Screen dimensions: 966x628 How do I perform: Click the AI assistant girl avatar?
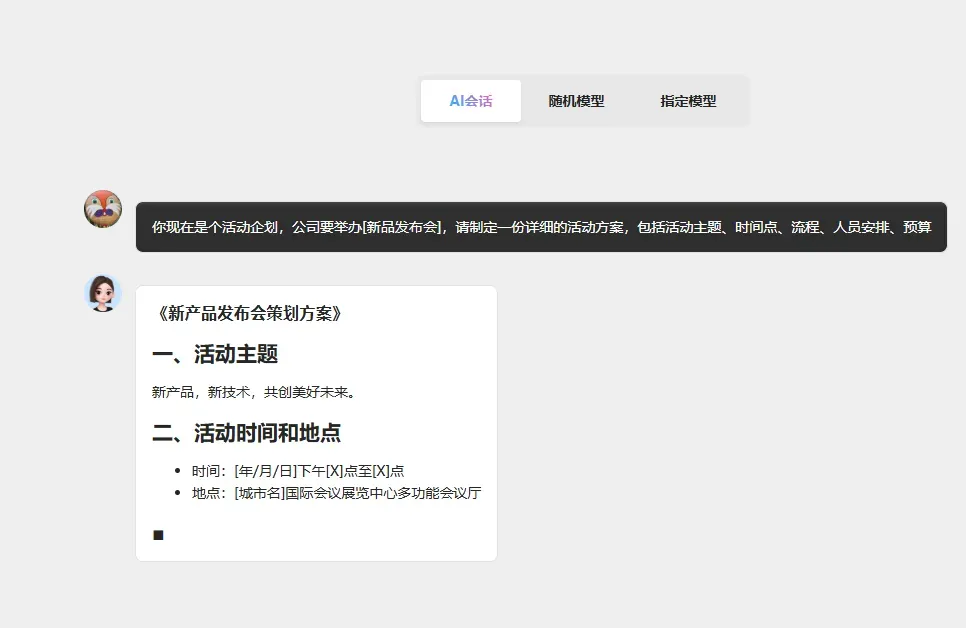[103, 293]
